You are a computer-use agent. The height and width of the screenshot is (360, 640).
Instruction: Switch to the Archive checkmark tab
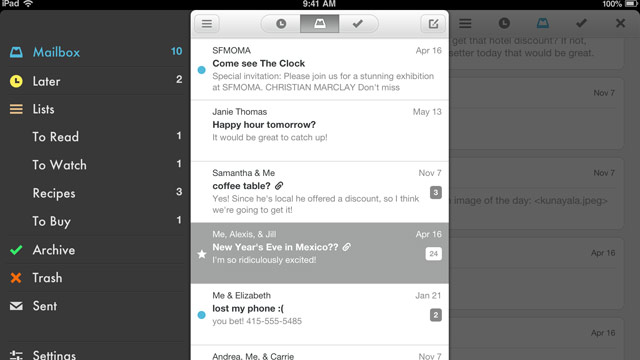pos(358,24)
